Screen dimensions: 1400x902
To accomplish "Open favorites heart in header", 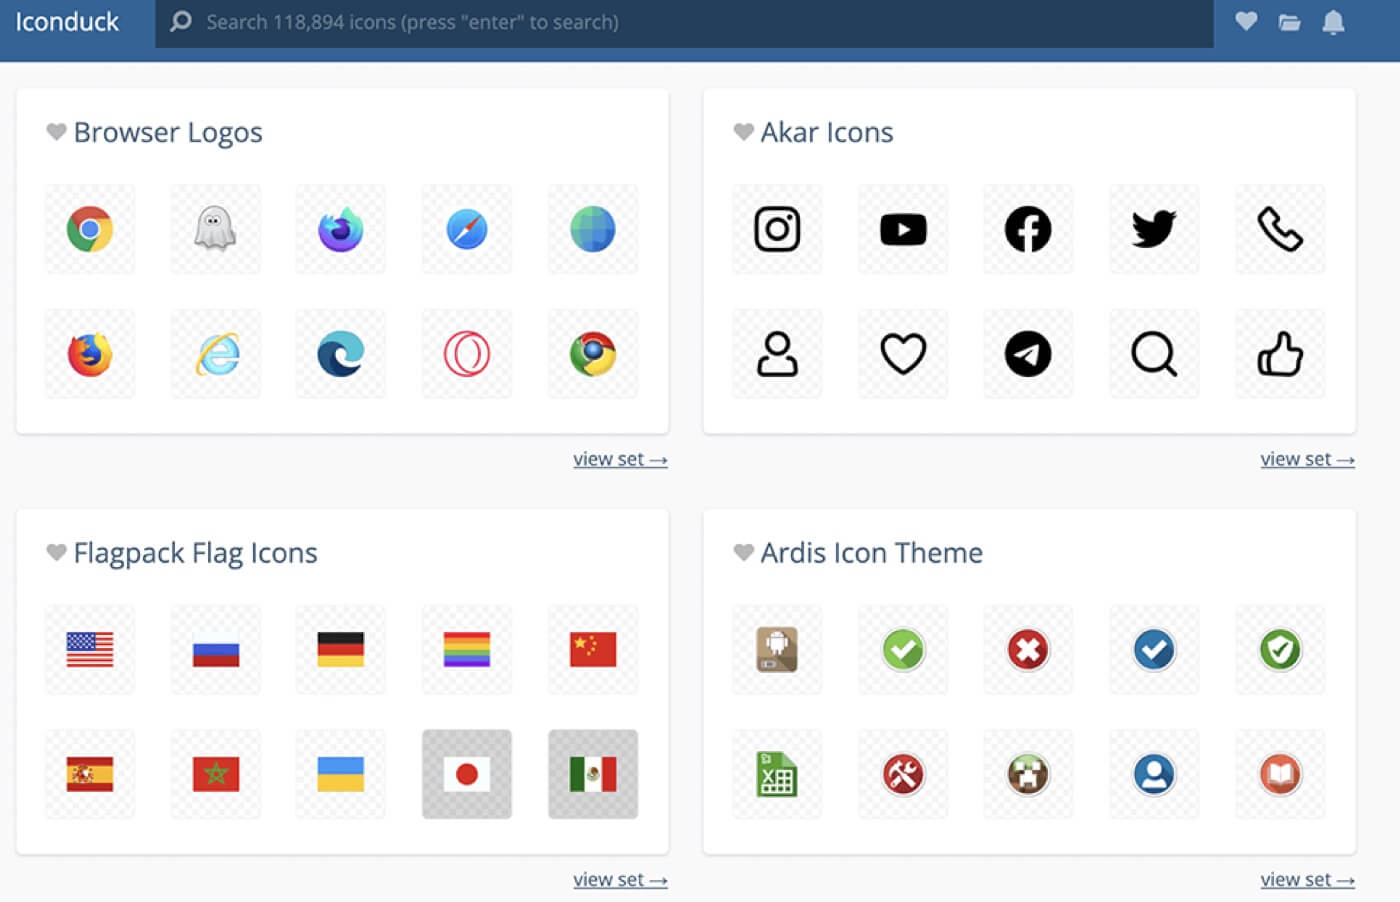I will [1245, 21].
